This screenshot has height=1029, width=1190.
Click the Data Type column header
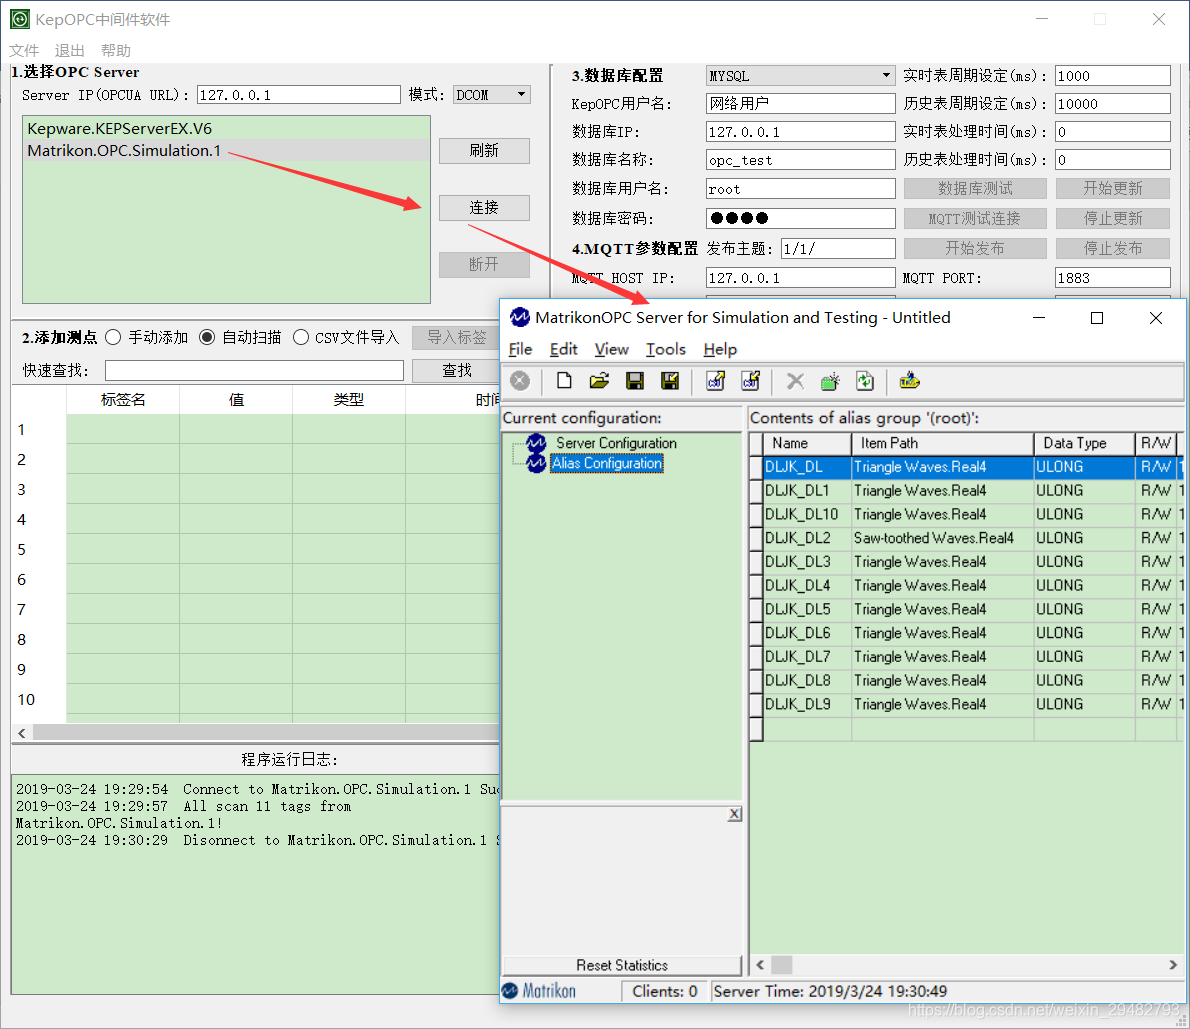[1084, 443]
